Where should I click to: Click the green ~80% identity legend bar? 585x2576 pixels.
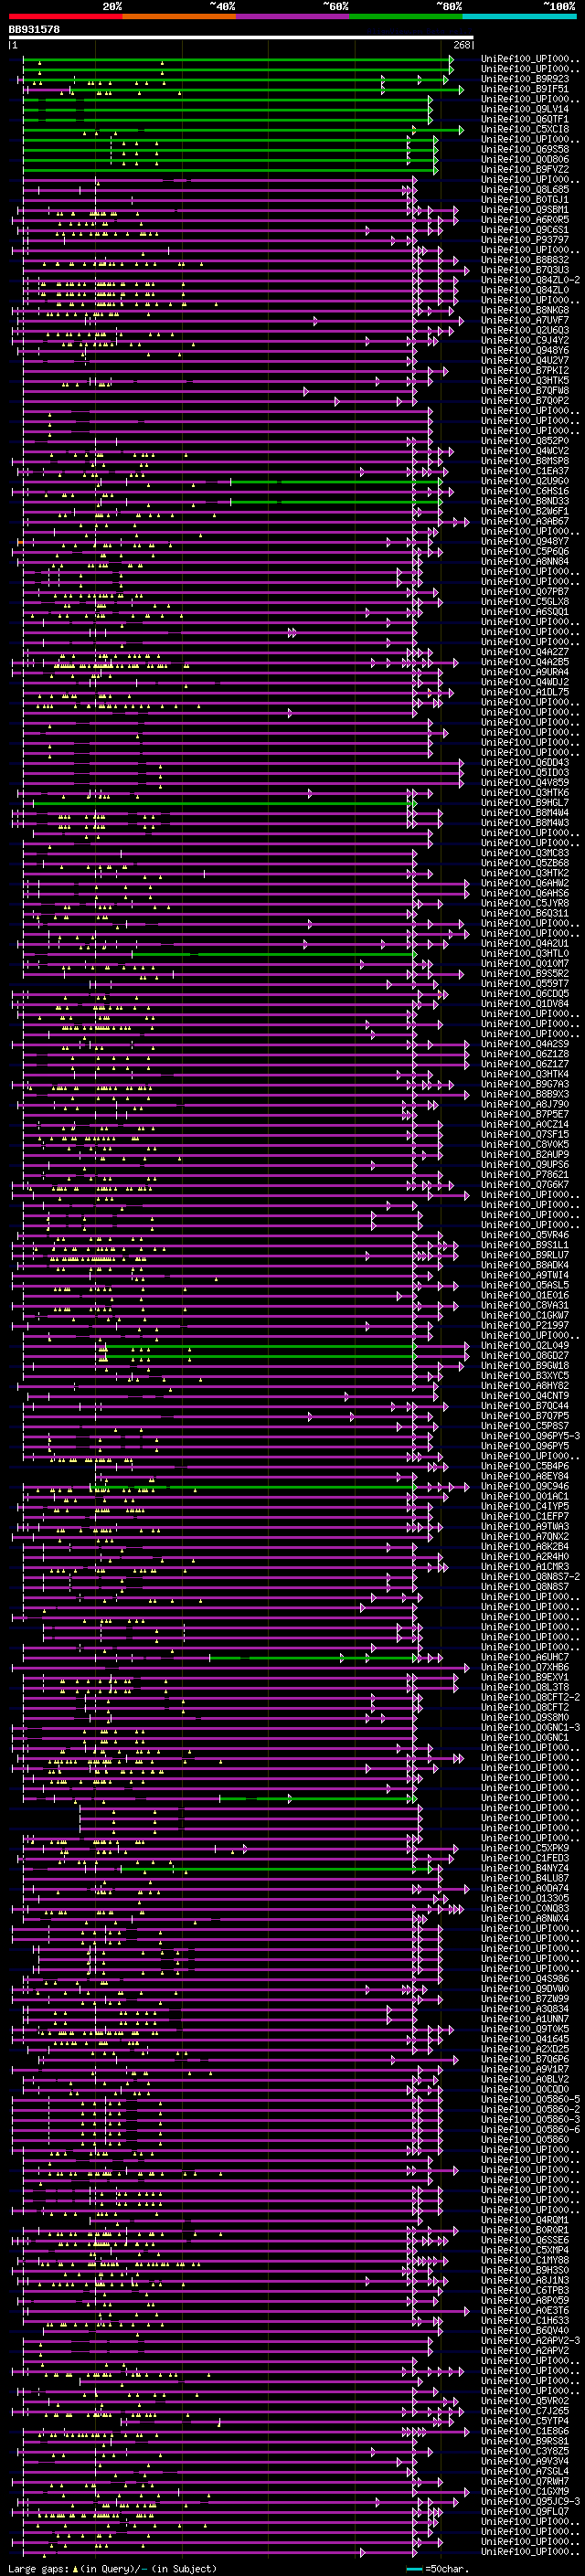(406, 17)
